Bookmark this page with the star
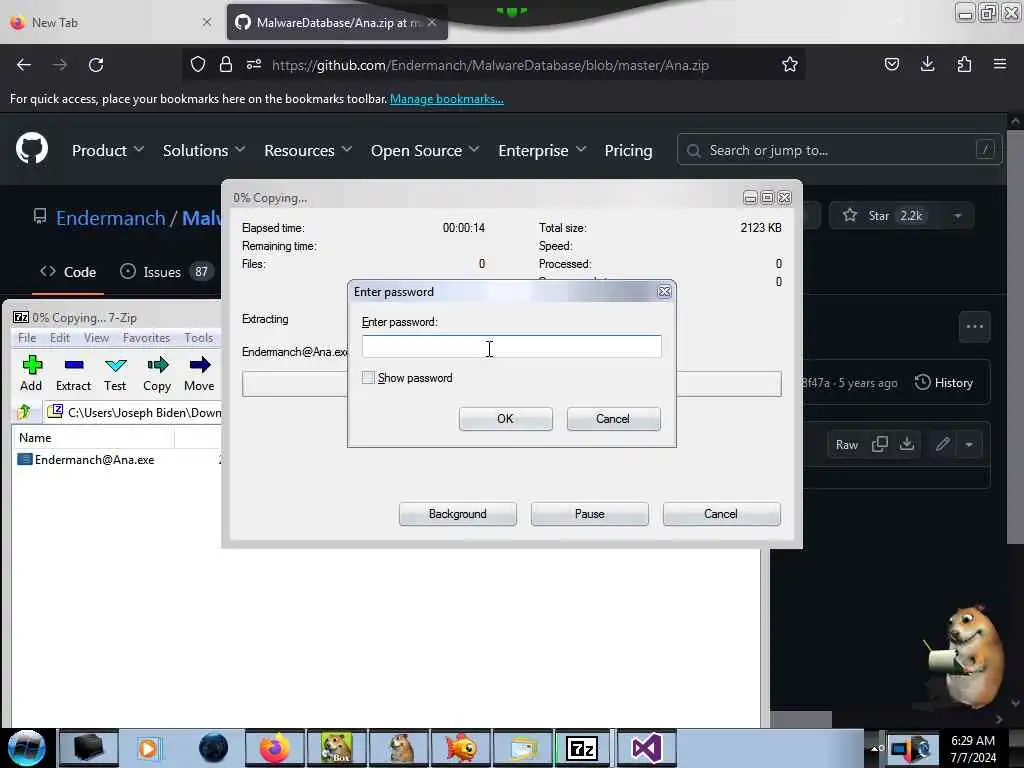 (790, 65)
